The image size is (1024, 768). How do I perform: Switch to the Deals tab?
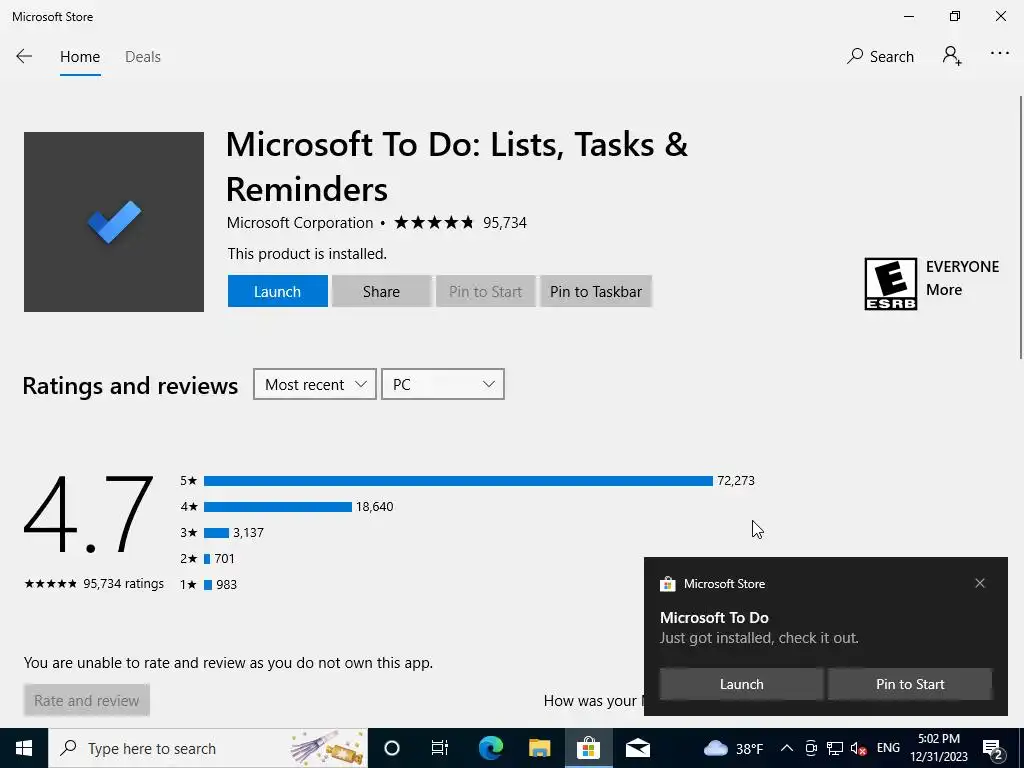(x=143, y=57)
